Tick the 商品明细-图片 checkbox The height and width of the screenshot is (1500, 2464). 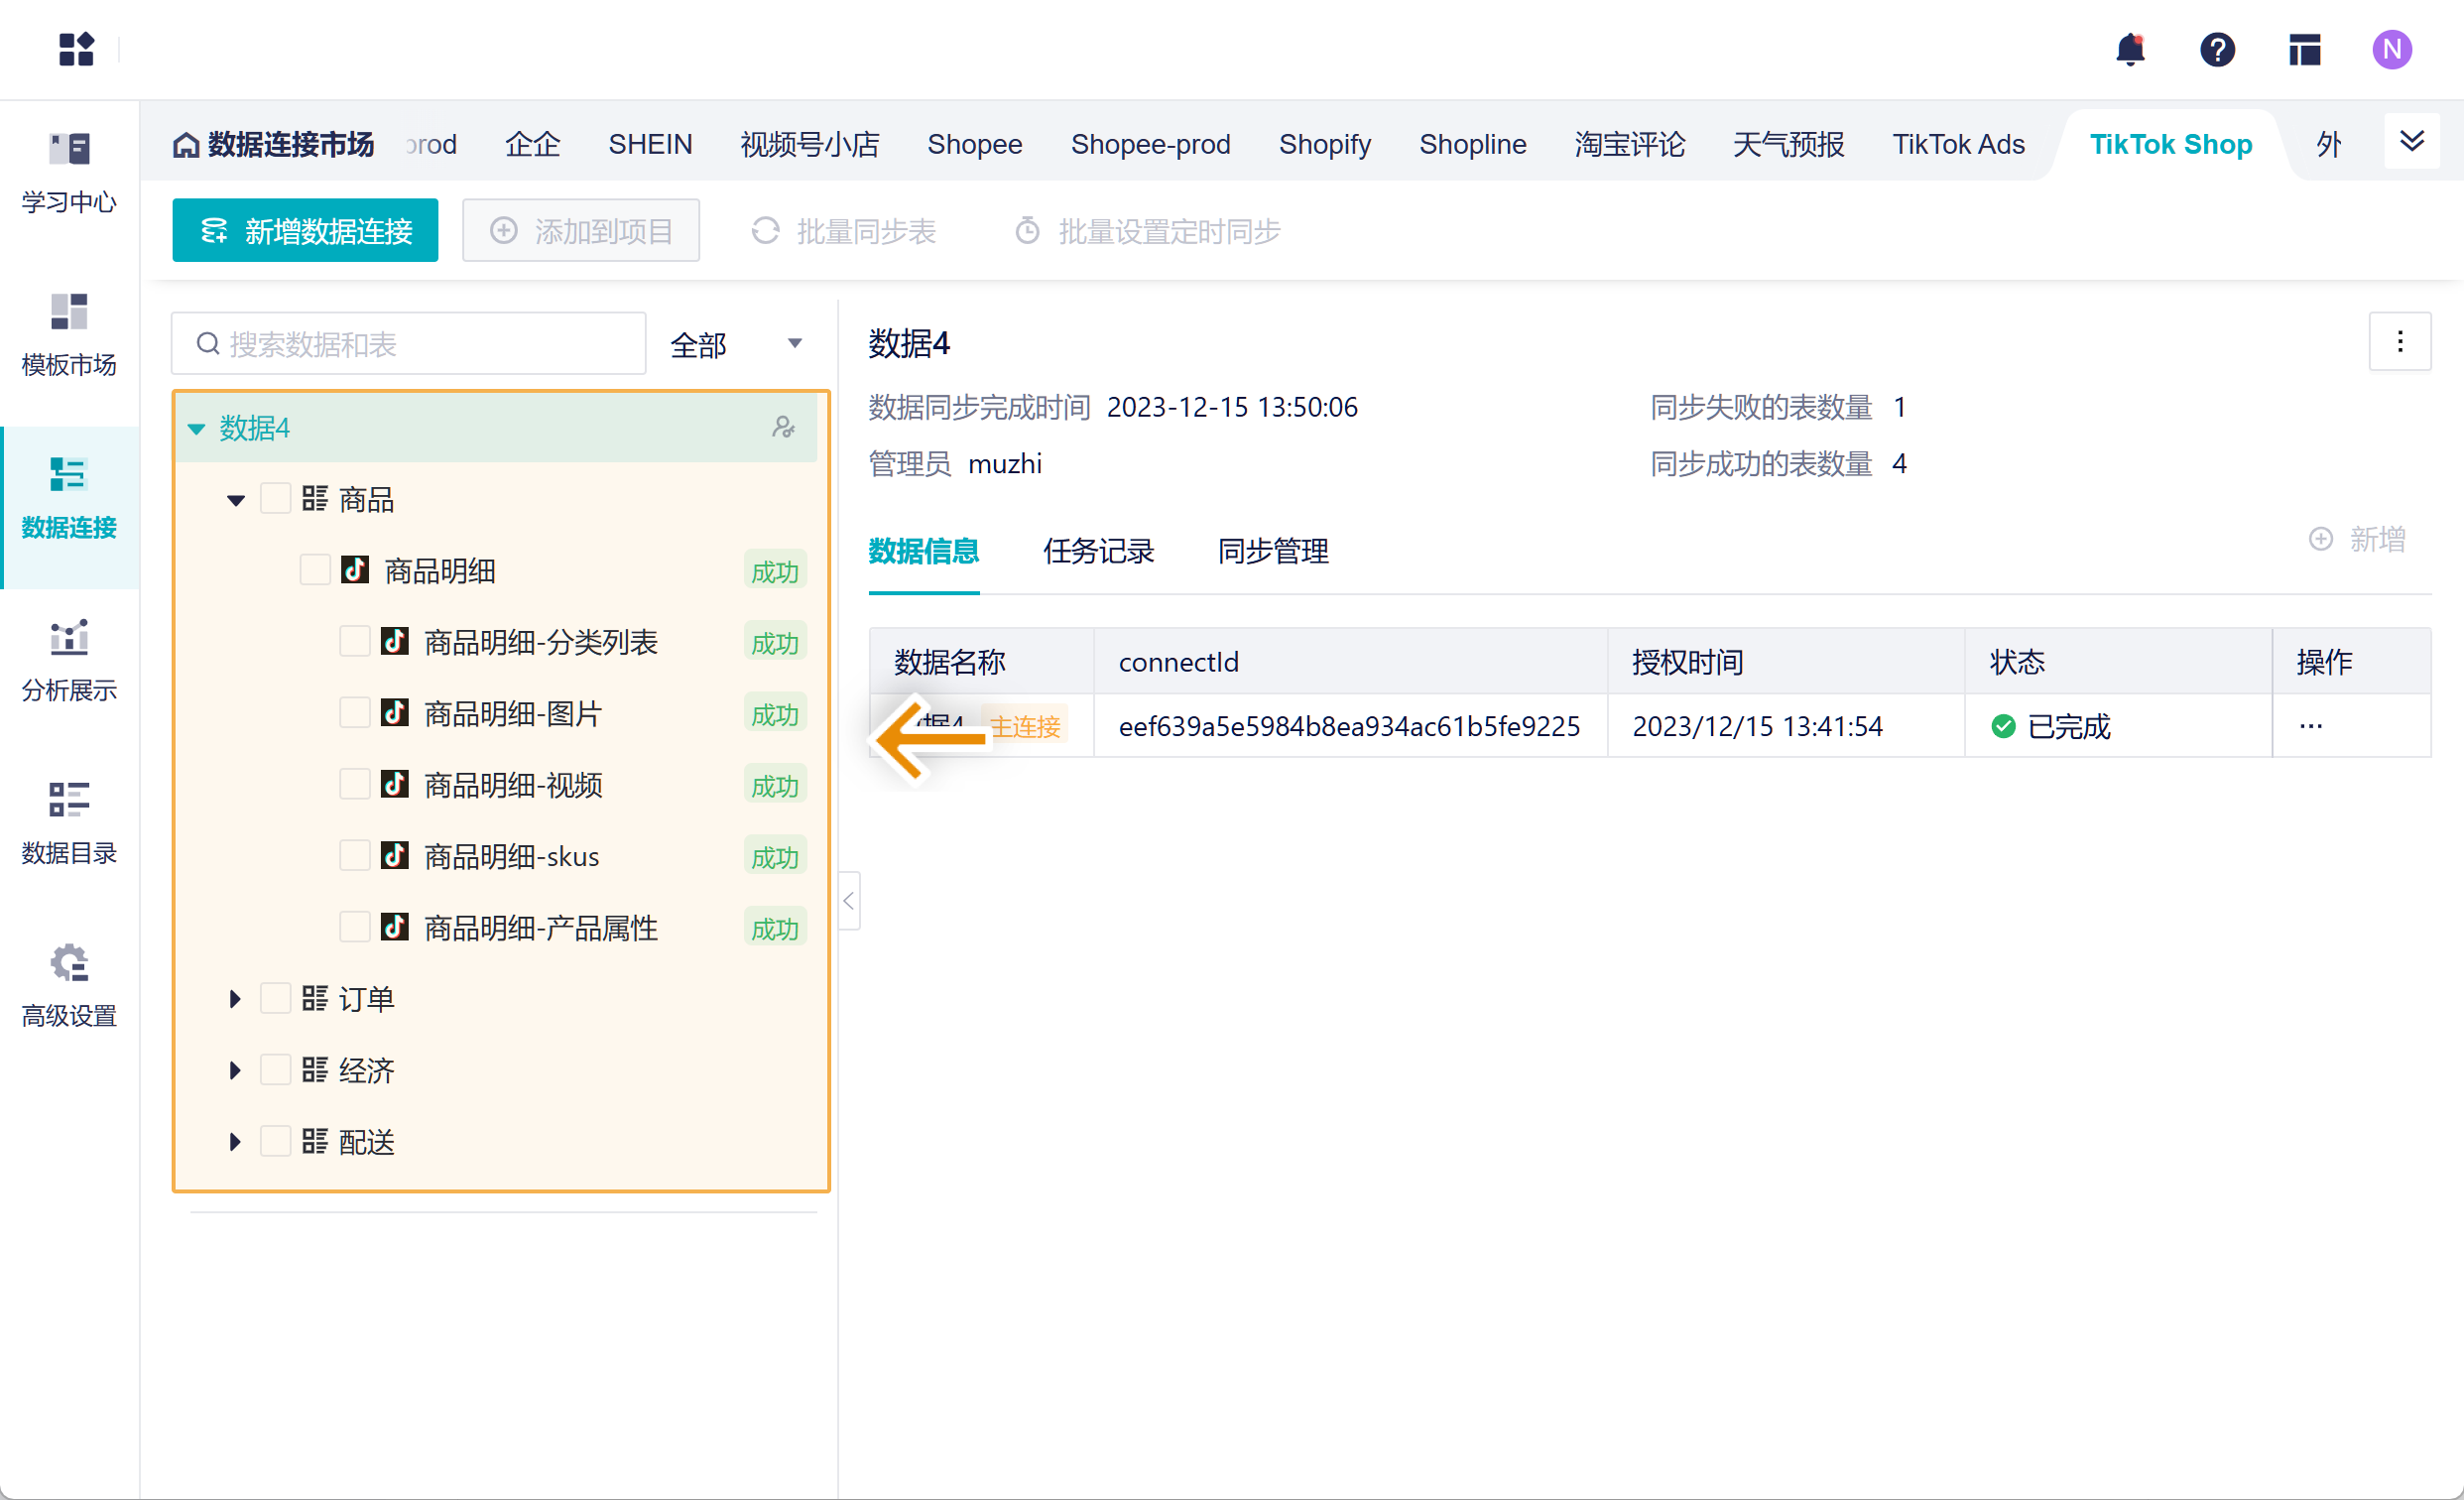point(354,713)
